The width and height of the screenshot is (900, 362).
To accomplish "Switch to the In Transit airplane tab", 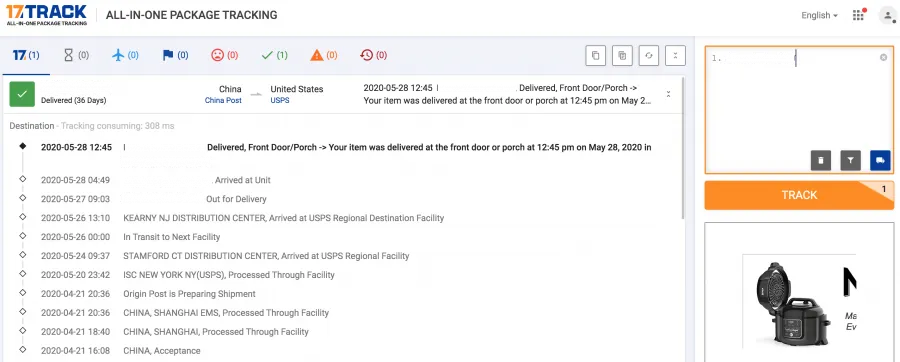I will (x=125, y=56).
